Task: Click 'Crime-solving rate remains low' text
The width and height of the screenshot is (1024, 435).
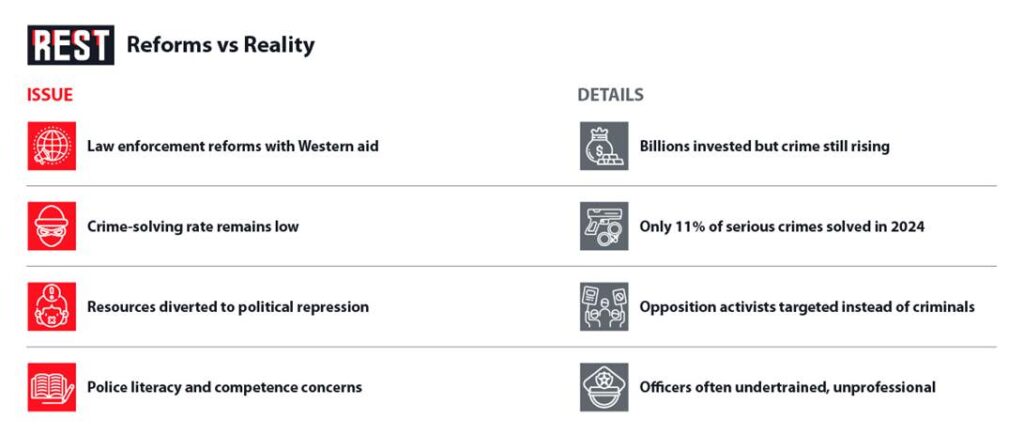Action: pyautogui.click(x=192, y=226)
